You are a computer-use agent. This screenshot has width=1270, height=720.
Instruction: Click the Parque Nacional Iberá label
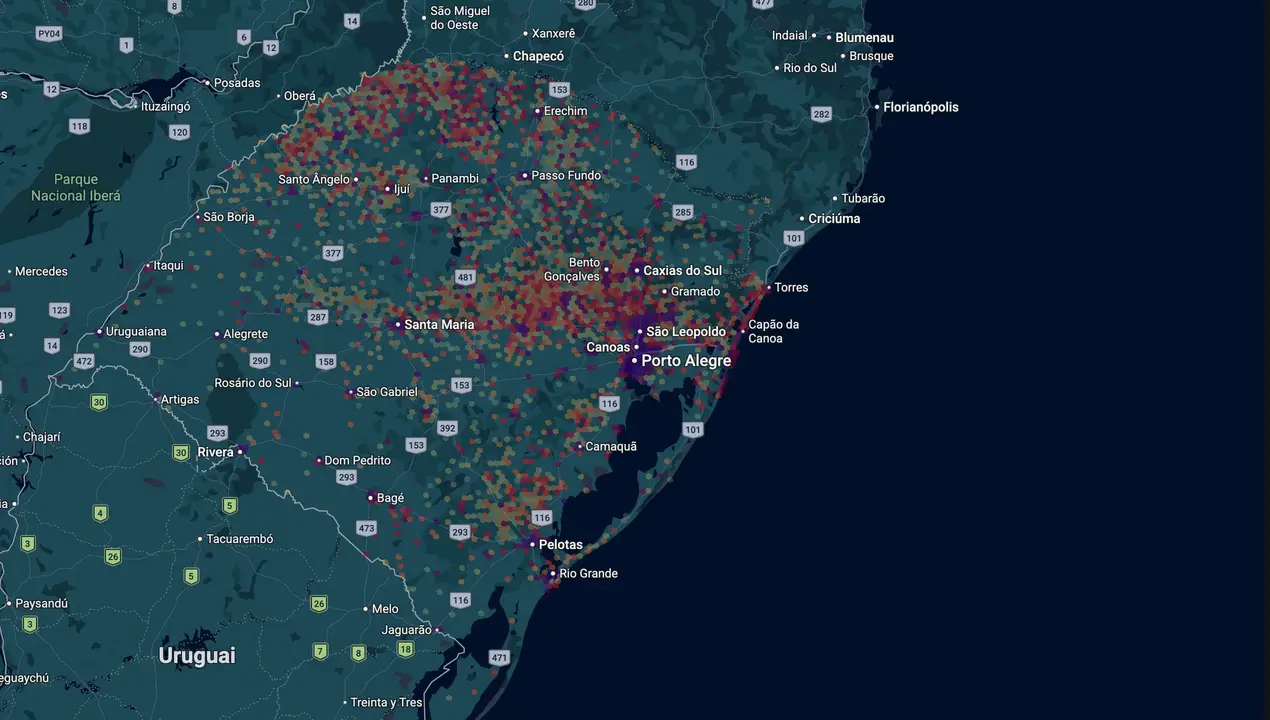coord(75,188)
